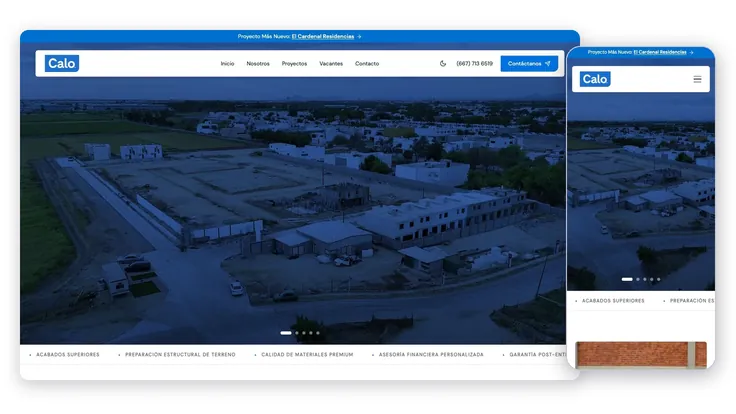Click 'CALIDAD DE MATERIALES PREMIUM' text

pyautogui.click(x=307, y=354)
